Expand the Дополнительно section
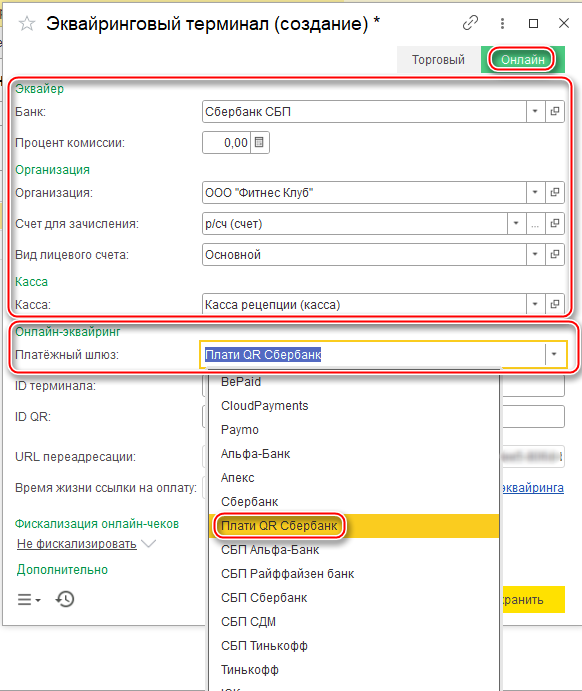Viewport: 582px width, 691px height. 62,569
